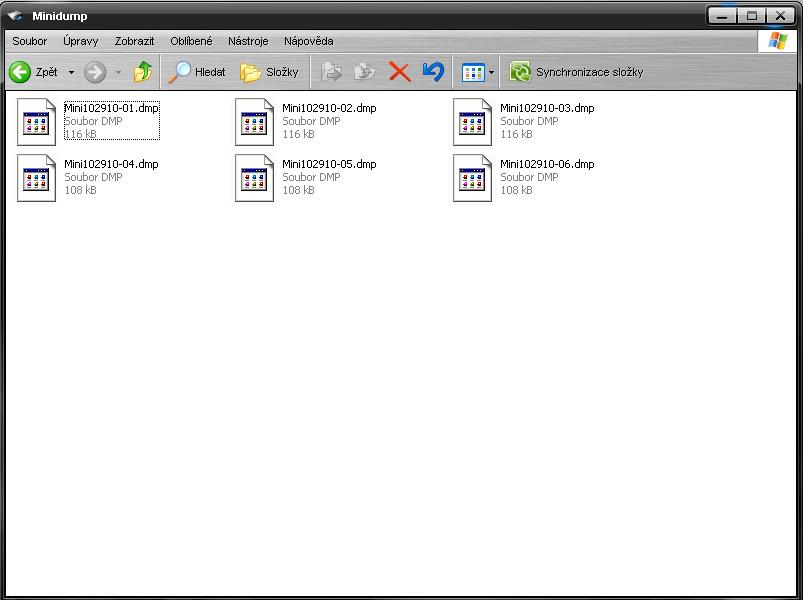This screenshot has width=803, height=600.
Task: Click the views grid icon
Action: 473,72
